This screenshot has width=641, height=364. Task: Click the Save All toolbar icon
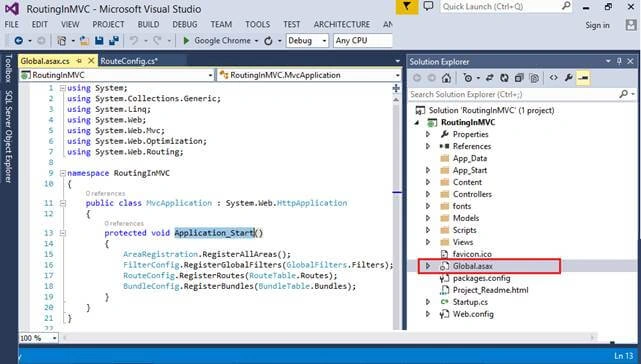(x=114, y=40)
